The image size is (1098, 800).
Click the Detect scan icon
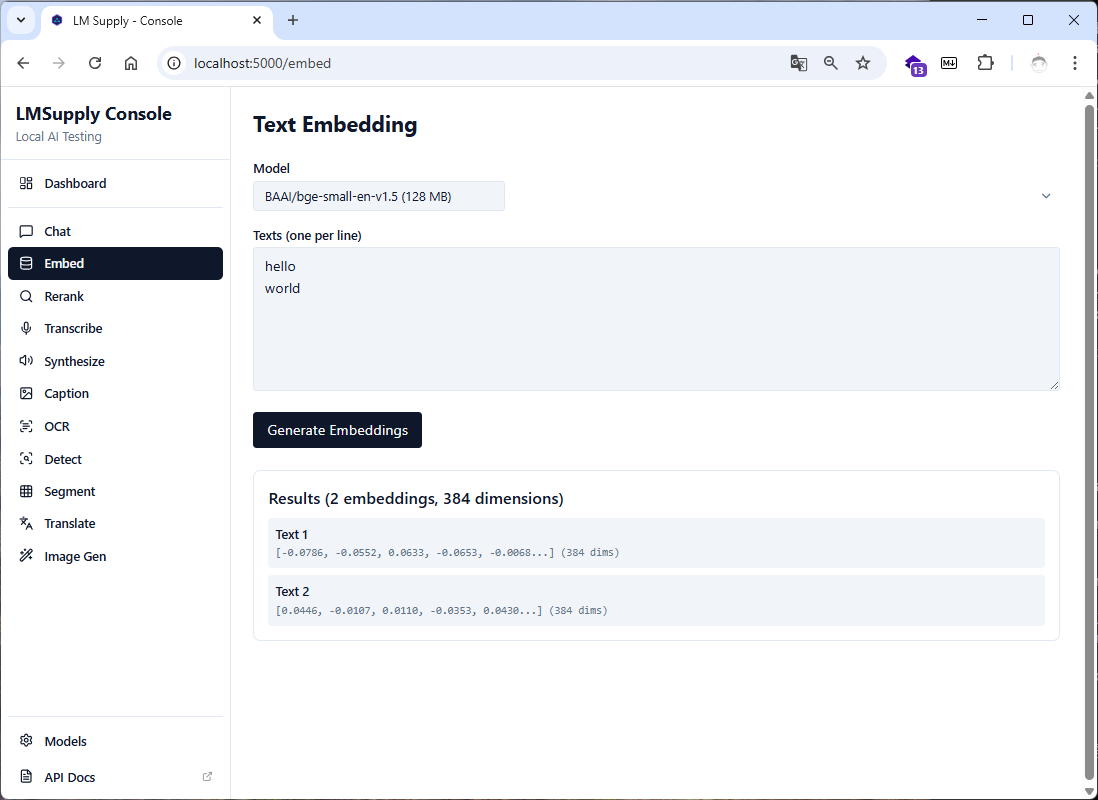[26, 459]
